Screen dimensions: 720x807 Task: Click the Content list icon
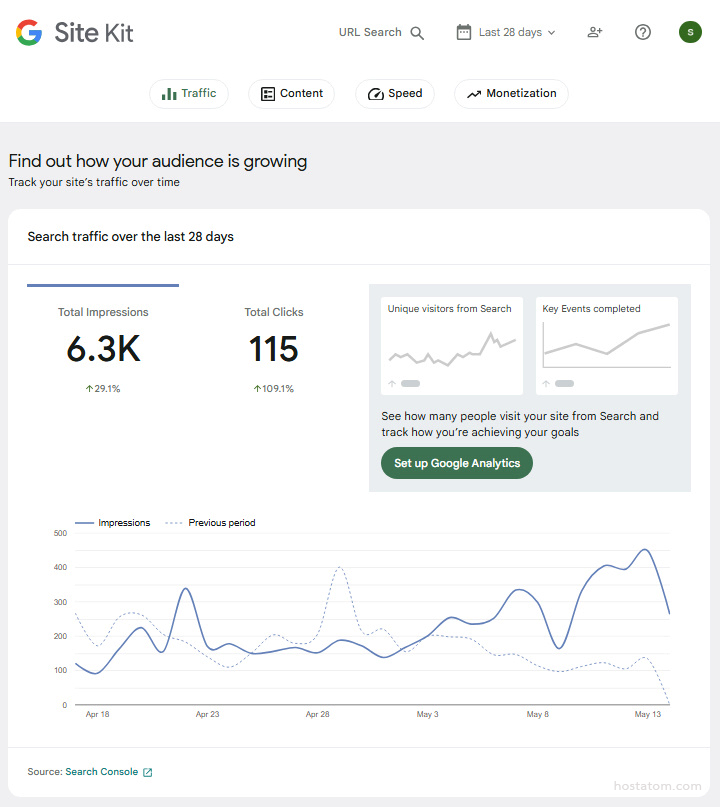[268, 94]
